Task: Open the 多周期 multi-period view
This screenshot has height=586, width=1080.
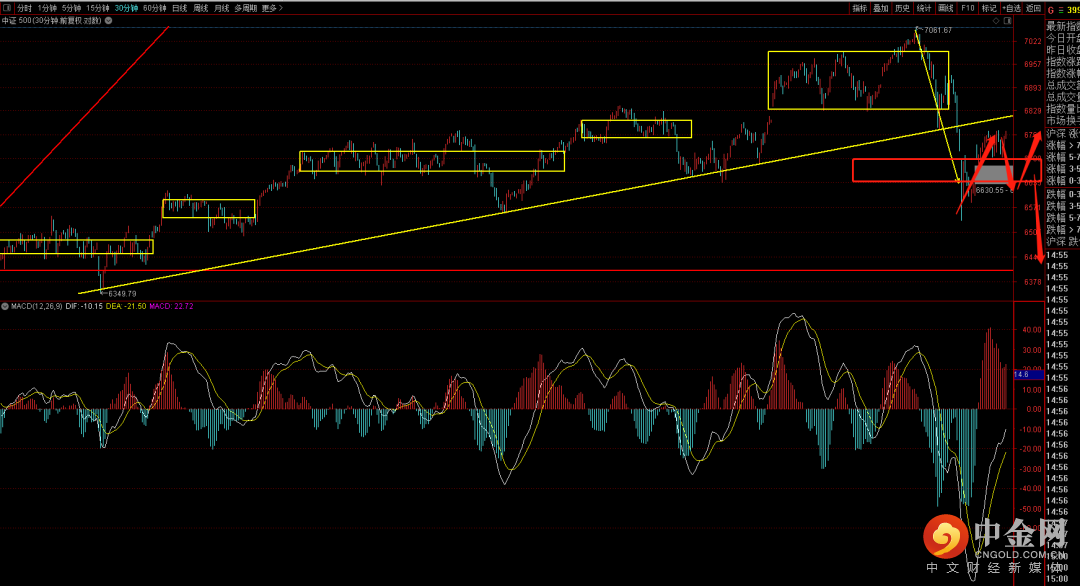Action: (x=246, y=8)
